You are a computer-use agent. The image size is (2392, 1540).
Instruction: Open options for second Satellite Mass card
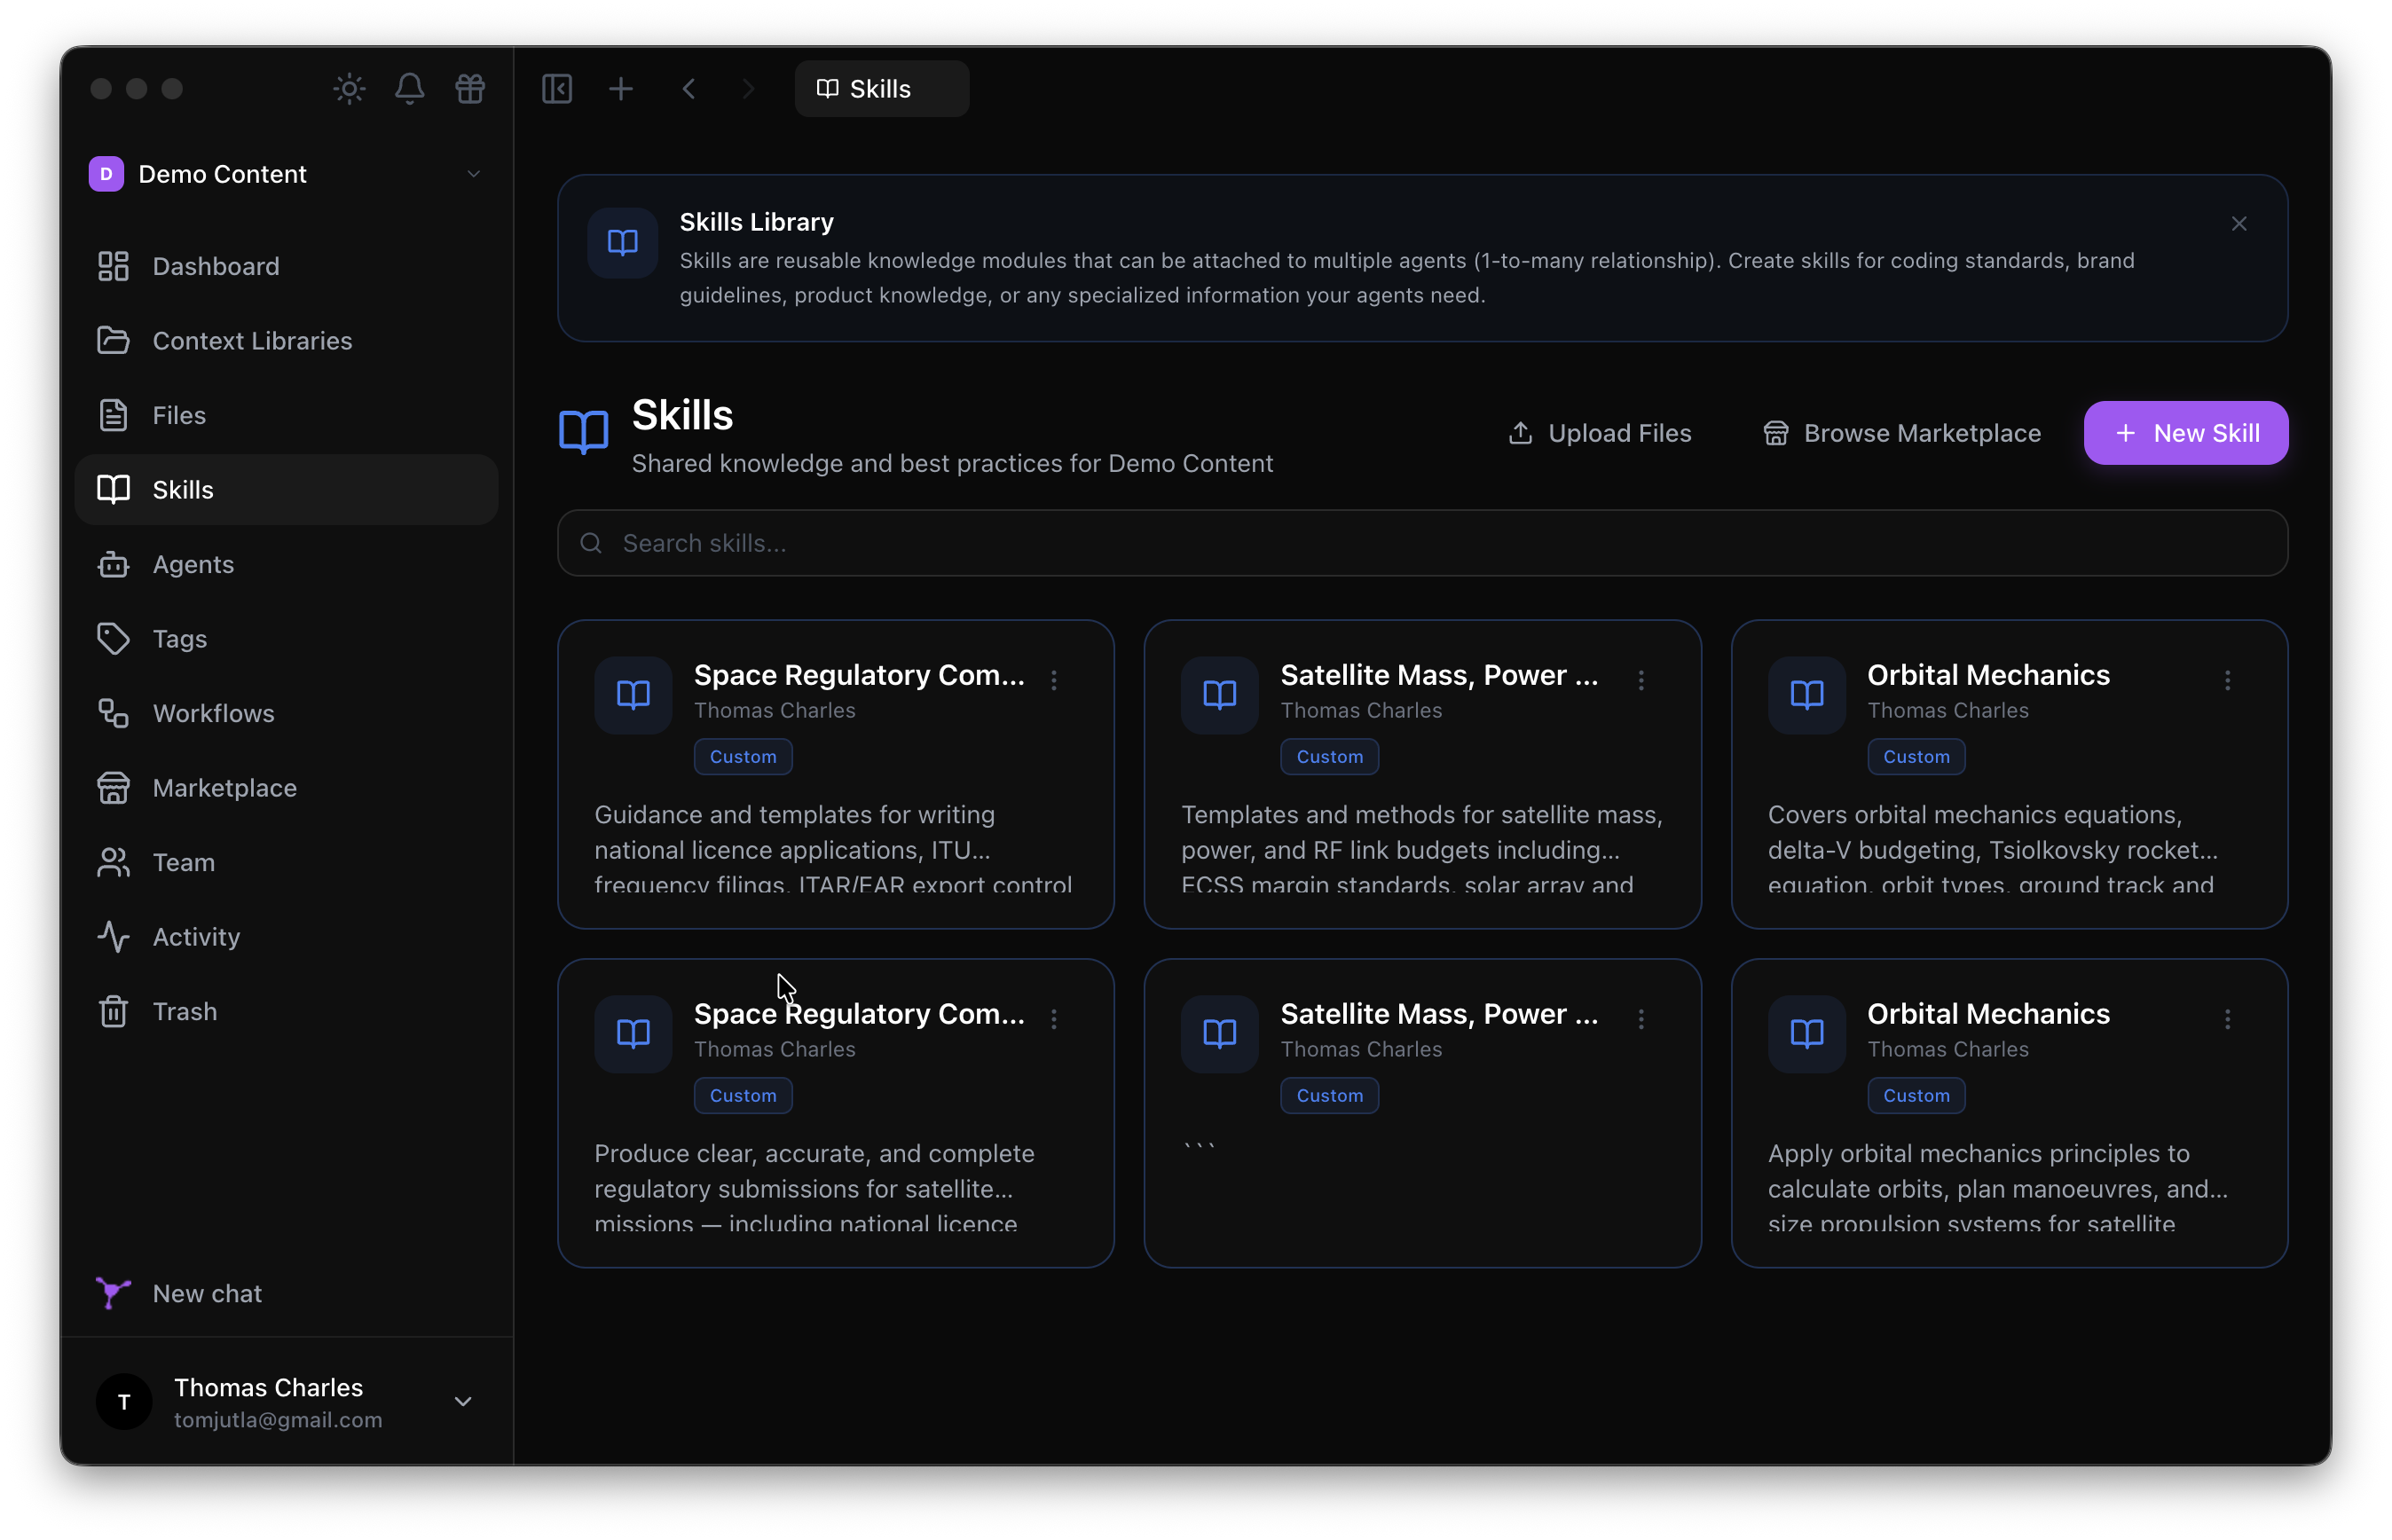1641,1019
